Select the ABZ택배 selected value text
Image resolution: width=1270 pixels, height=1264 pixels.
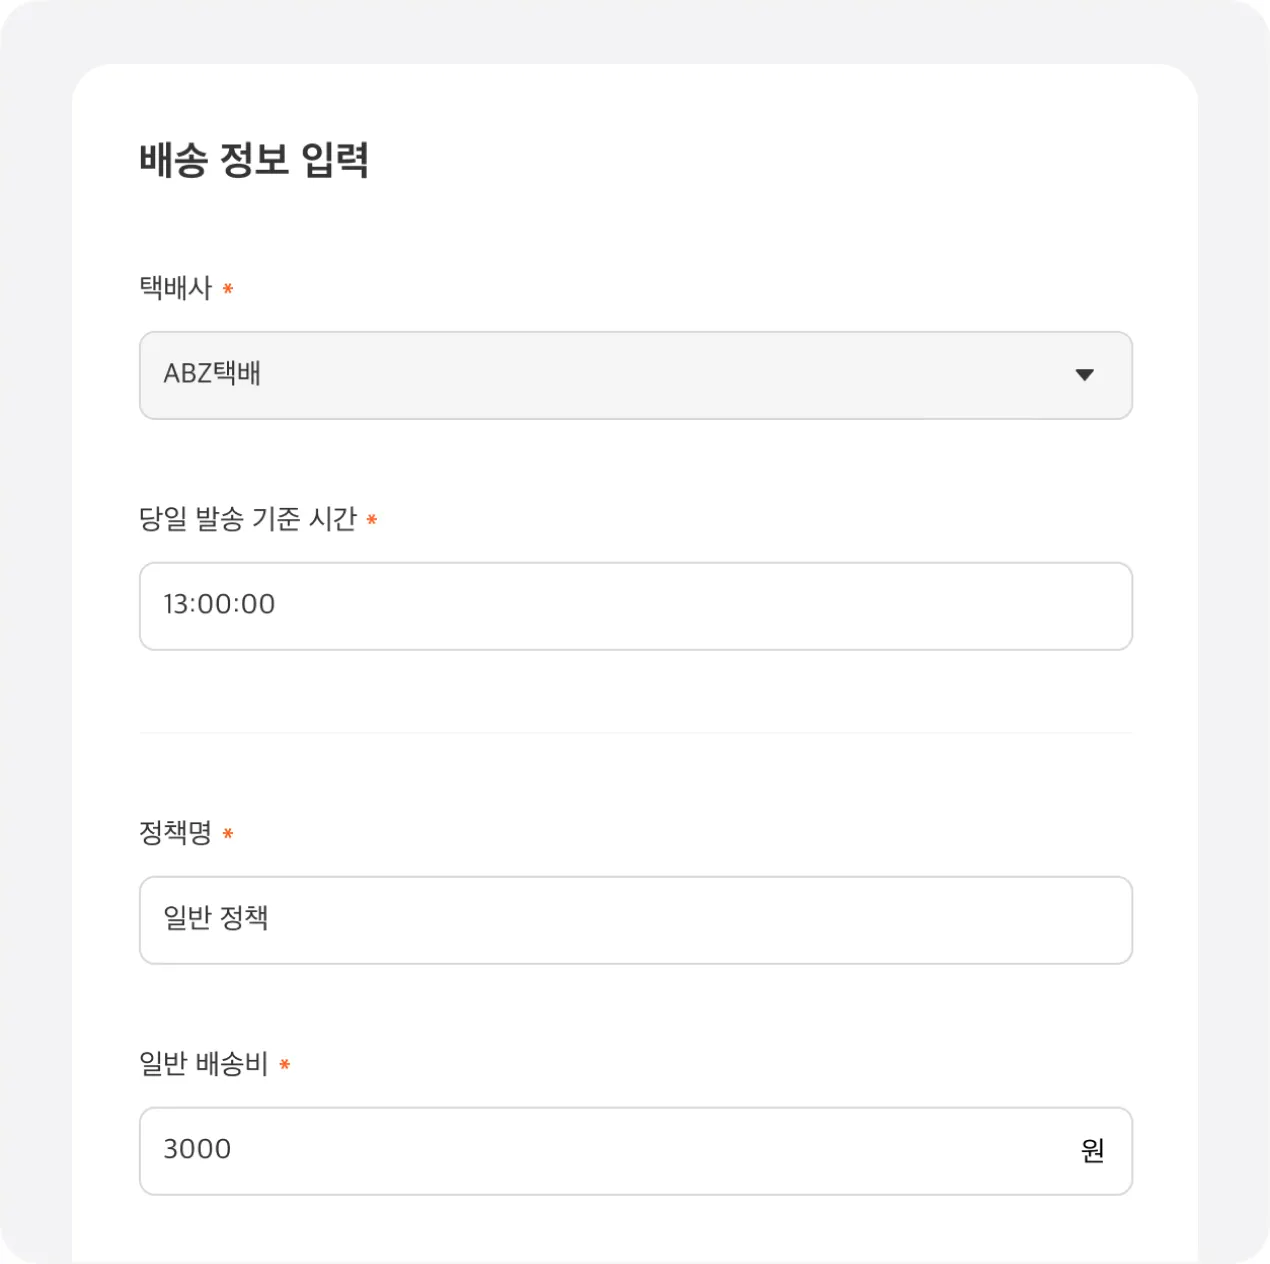click(x=212, y=374)
